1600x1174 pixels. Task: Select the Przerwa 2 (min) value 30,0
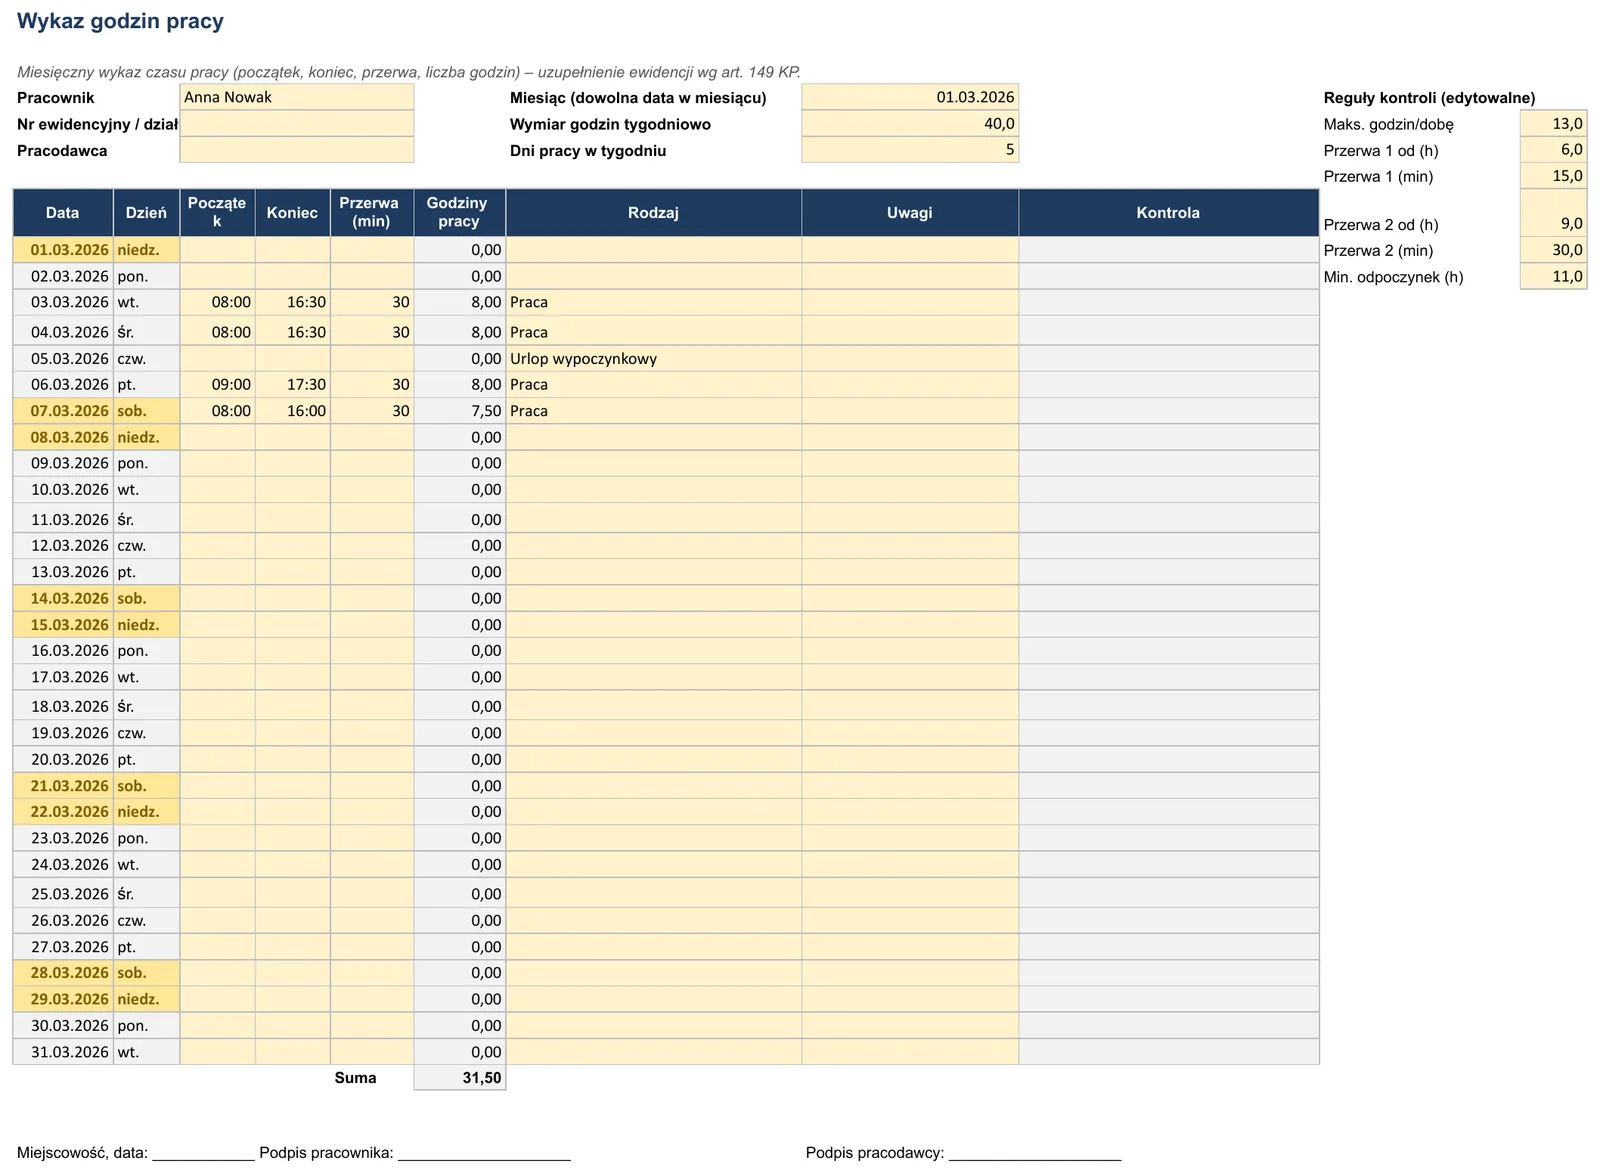tap(1553, 250)
